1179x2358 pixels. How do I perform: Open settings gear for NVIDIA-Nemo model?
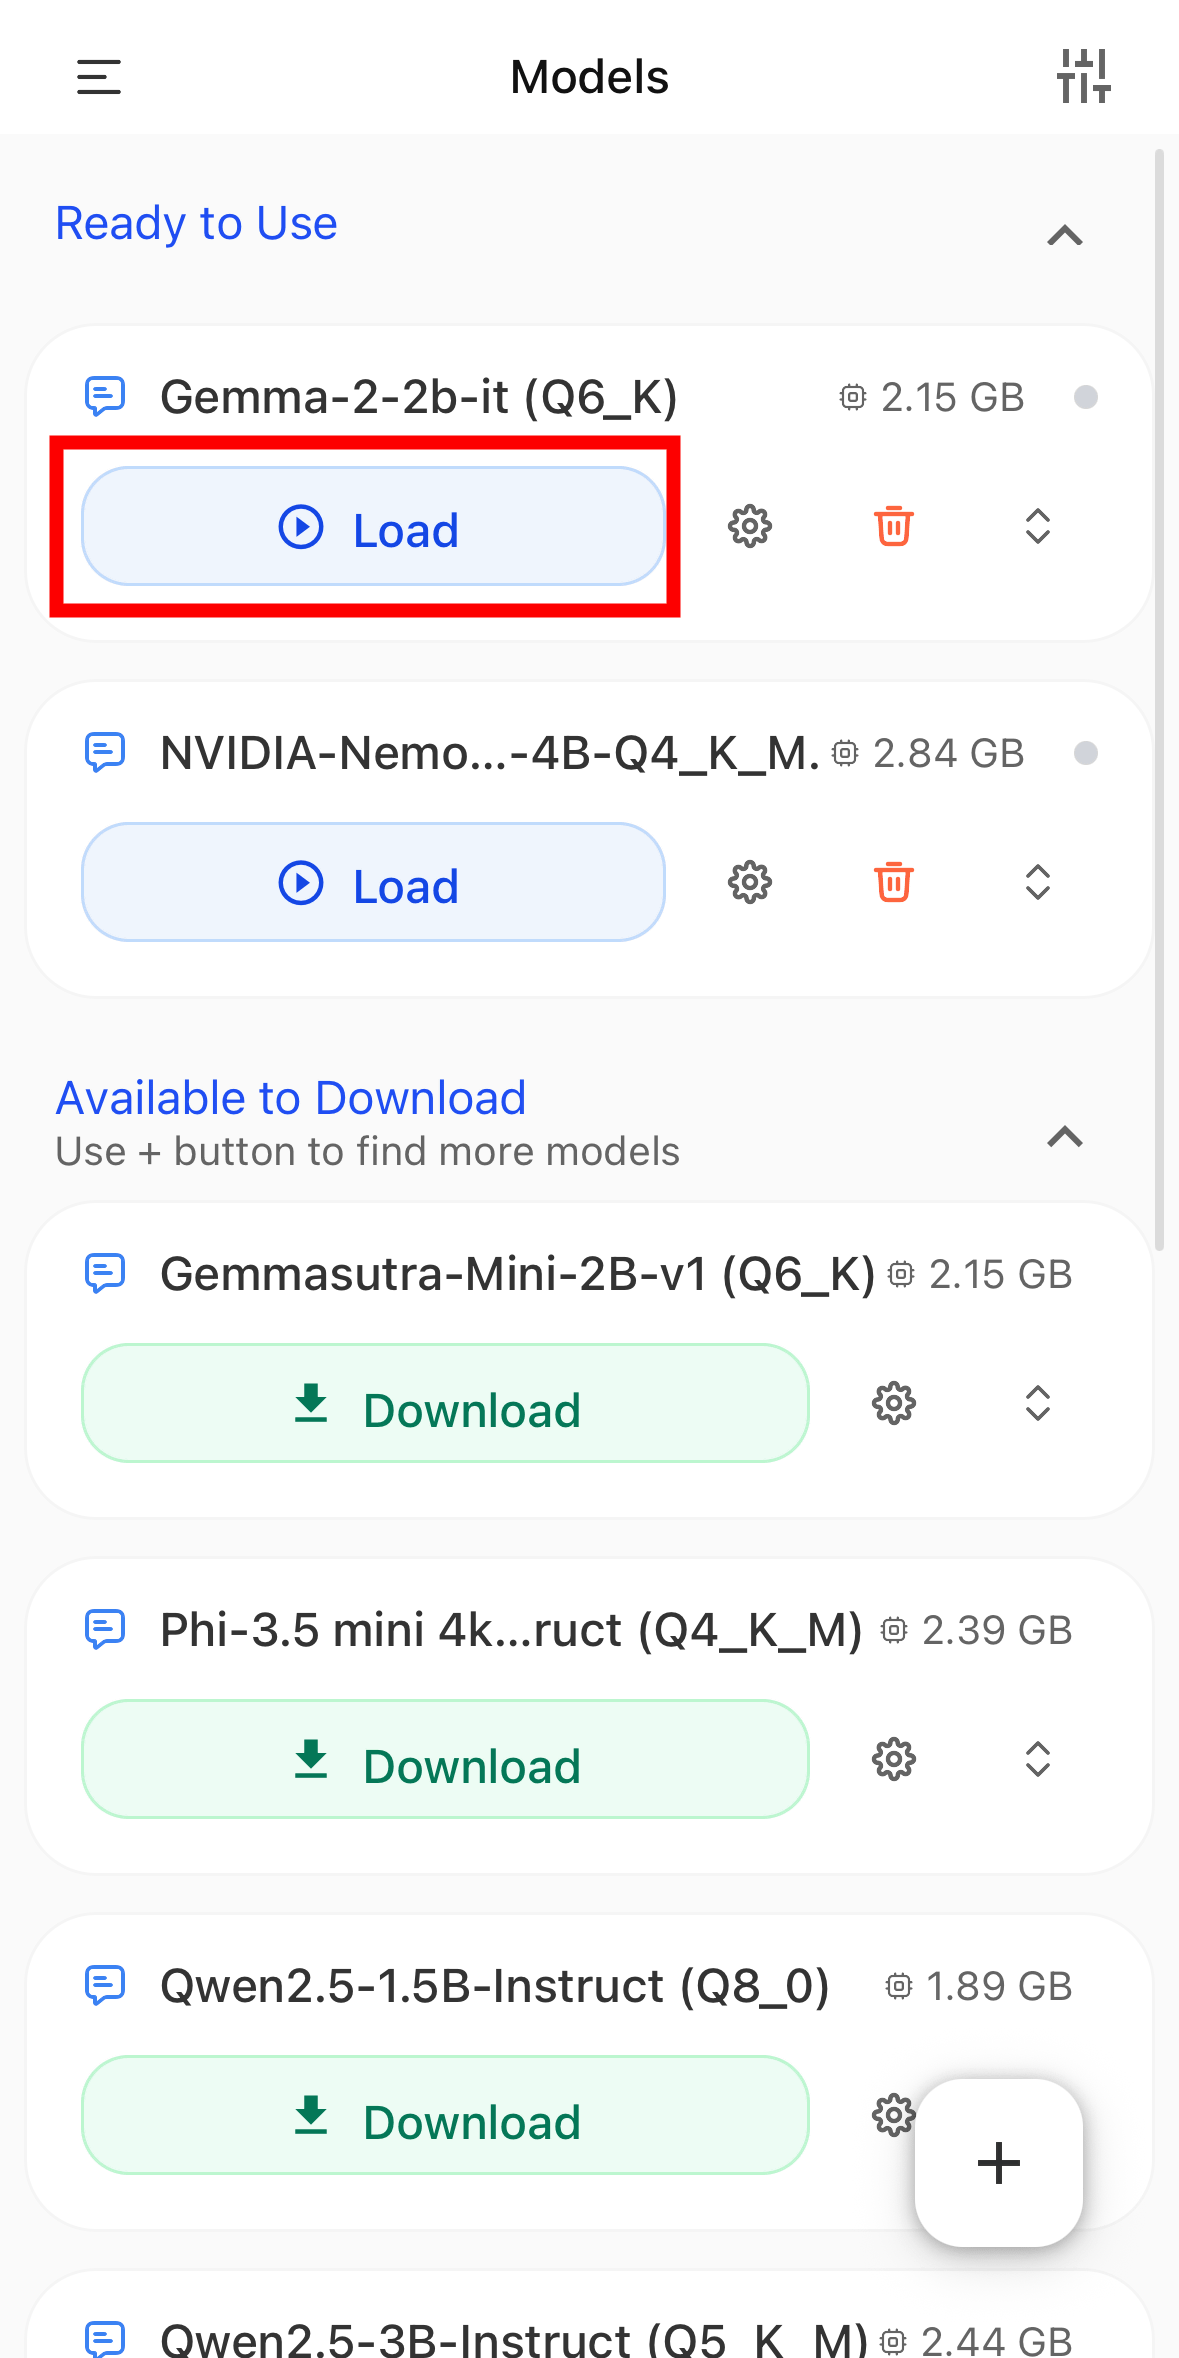tap(750, 882)
